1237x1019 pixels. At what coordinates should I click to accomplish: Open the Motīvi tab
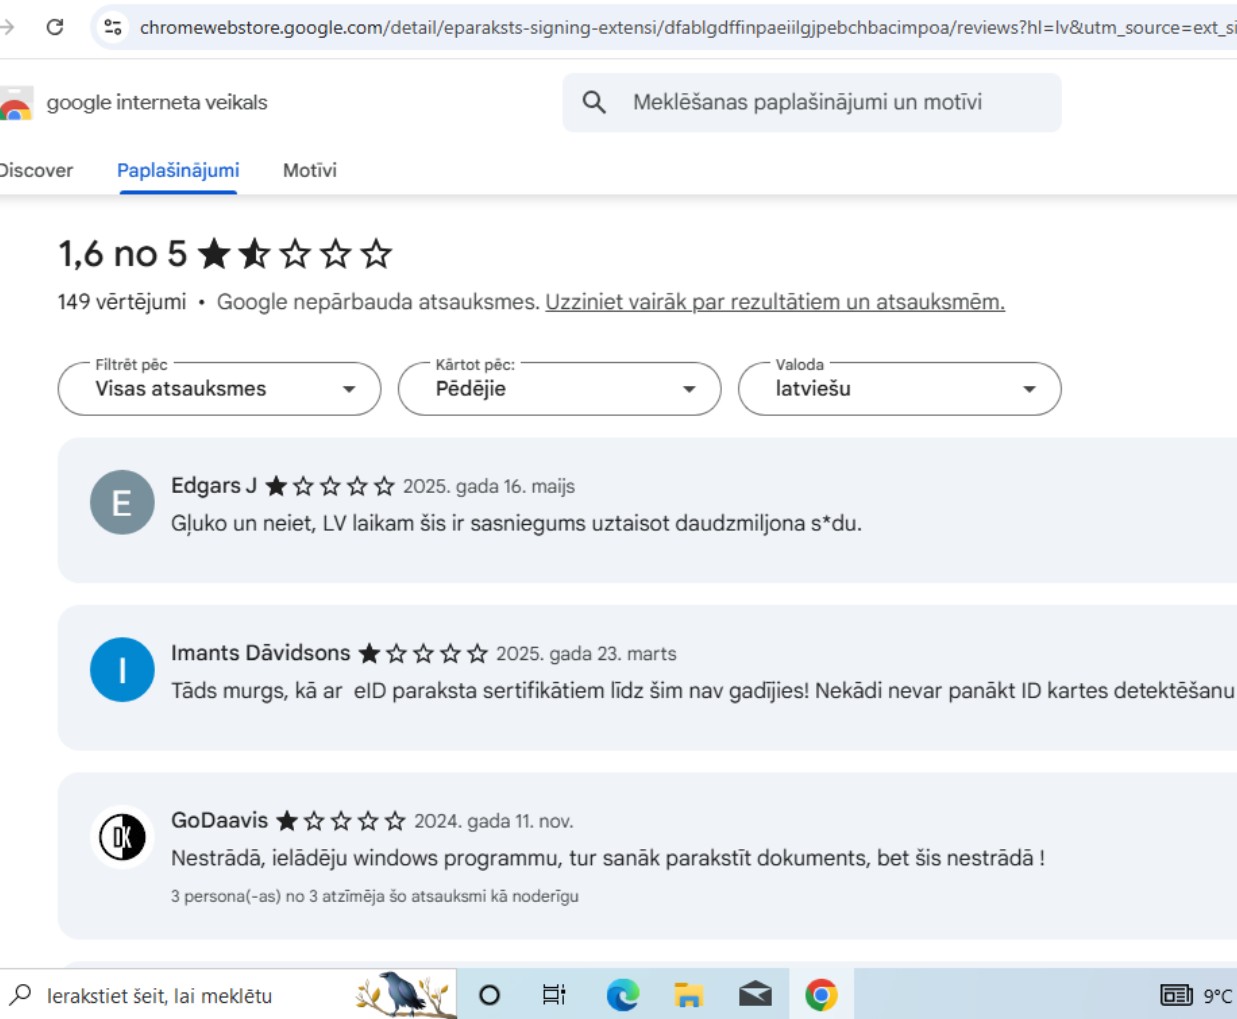click(310, 170)
